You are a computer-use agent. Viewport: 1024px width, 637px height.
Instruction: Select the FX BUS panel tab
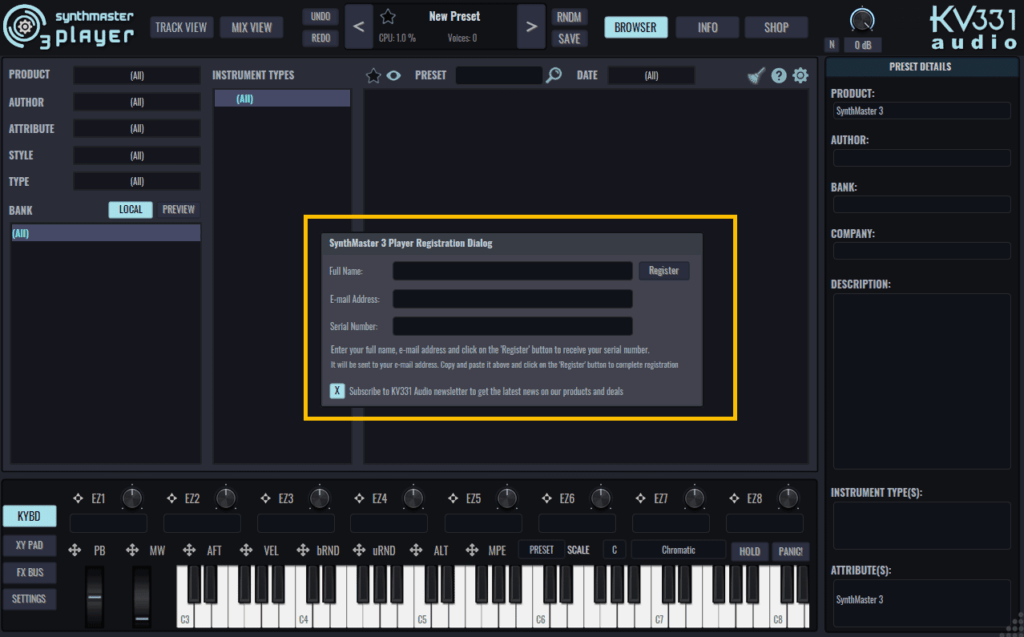pyautogui.click(x=29, y=572)
